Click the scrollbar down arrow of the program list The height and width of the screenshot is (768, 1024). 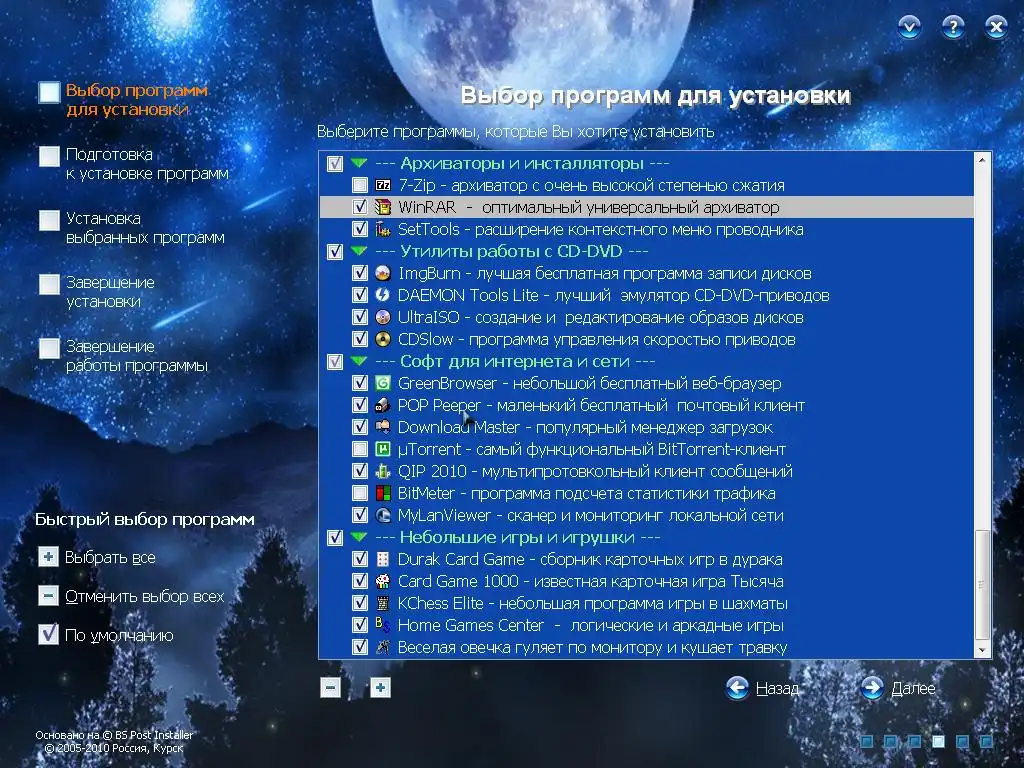982,650
